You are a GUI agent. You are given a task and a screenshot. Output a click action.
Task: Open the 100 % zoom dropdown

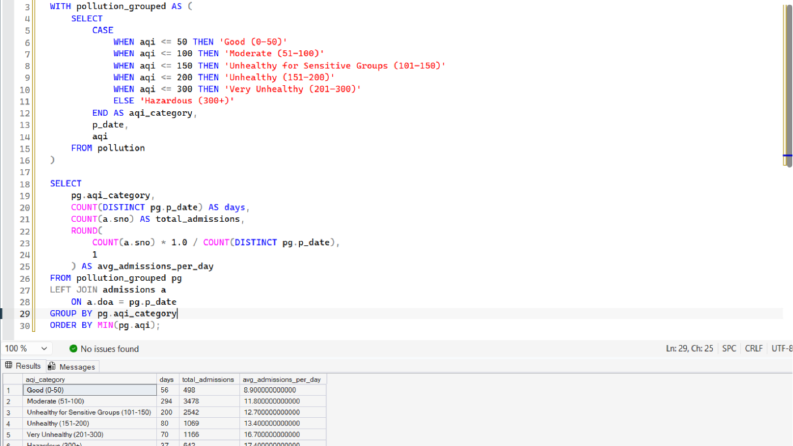[x=26, y=349]
